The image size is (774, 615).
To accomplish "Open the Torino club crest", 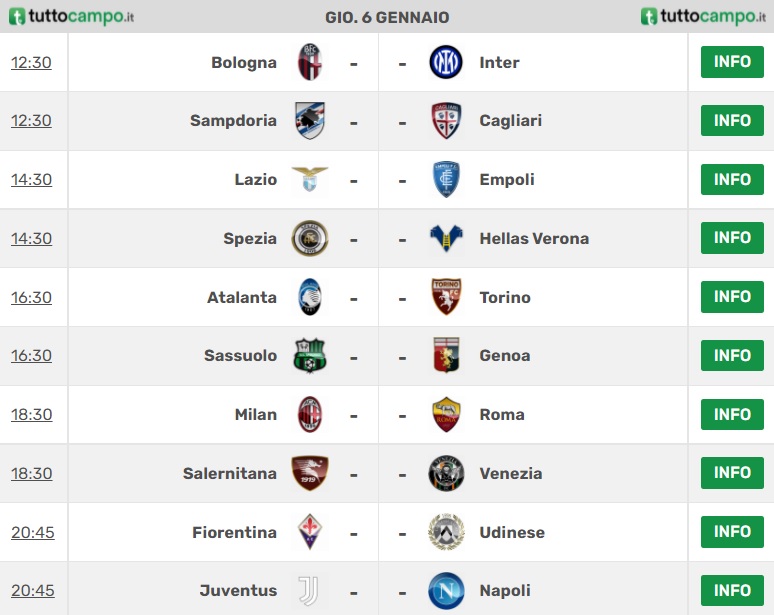I will pos(446,297).
